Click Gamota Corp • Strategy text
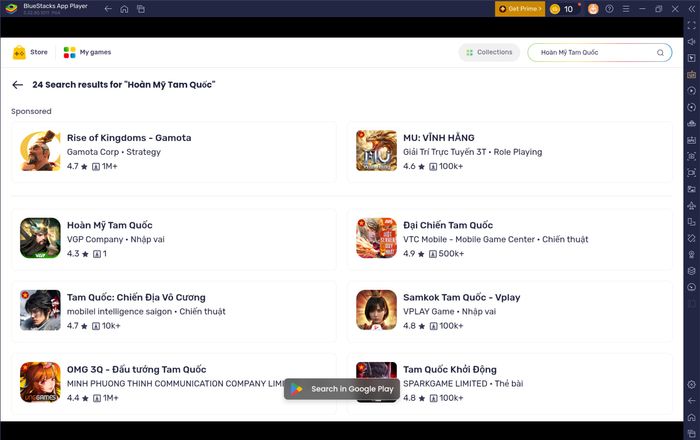 [114, 152]
